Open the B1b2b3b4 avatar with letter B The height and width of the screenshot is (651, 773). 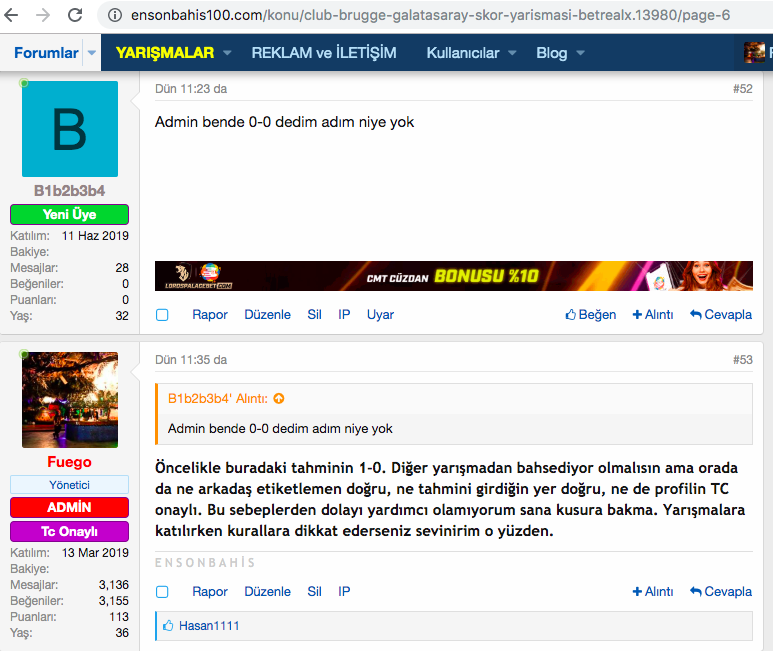pos(70,129)
